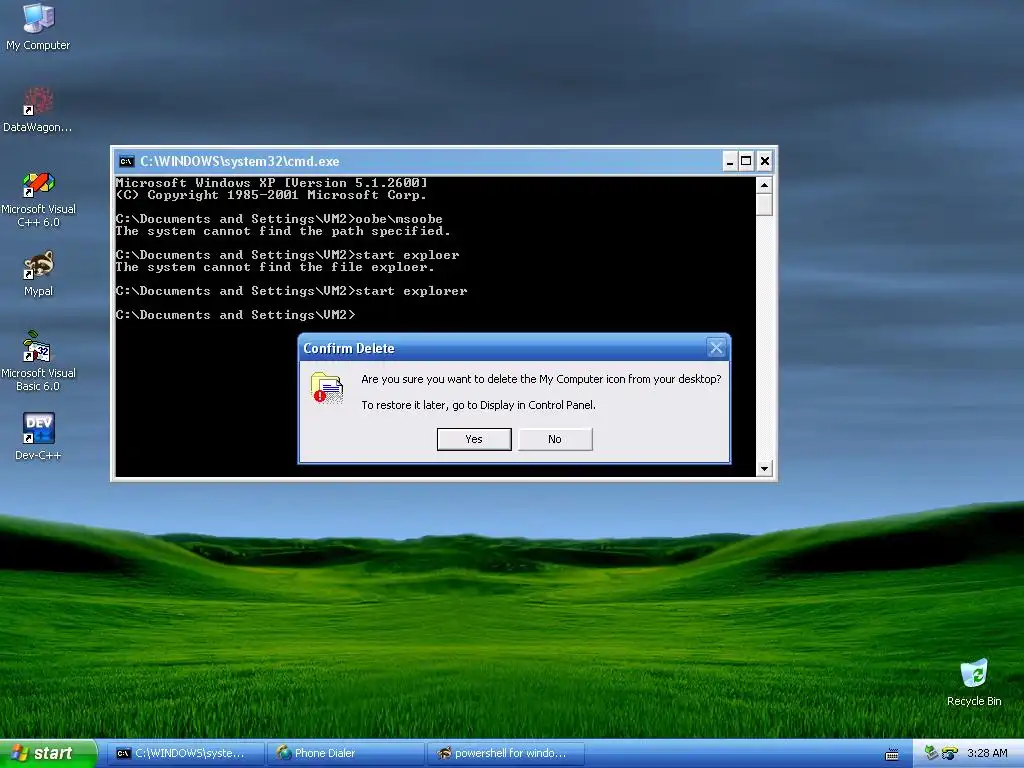
Task: Select the DataWagon shortcut icon
Action: [x=38, y=109]
